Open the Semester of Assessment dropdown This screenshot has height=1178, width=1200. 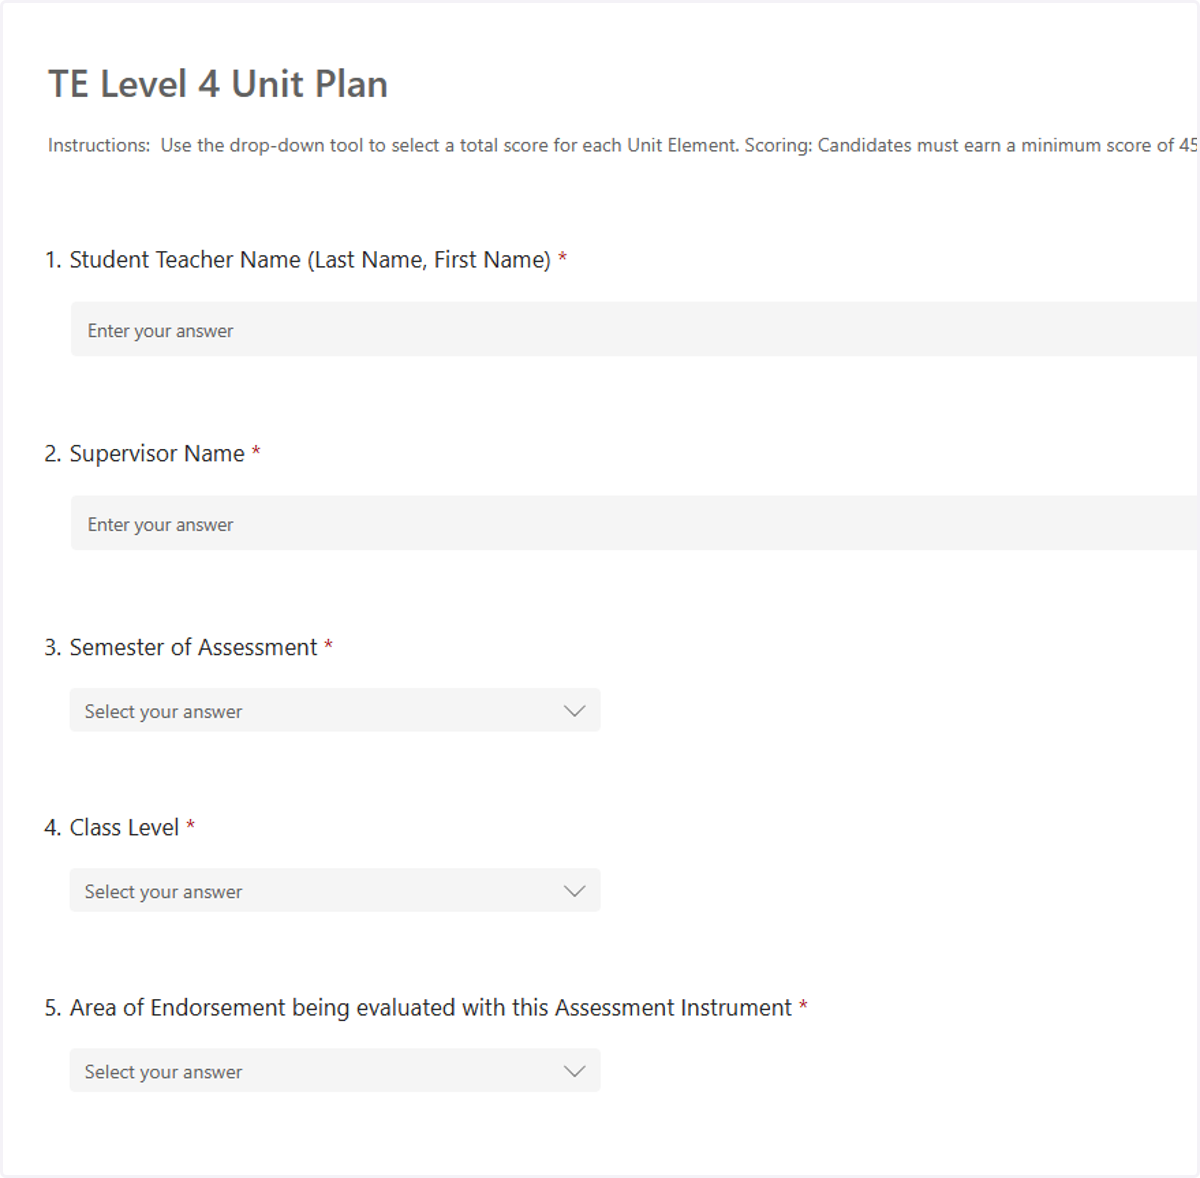click(x=335, y=710)
